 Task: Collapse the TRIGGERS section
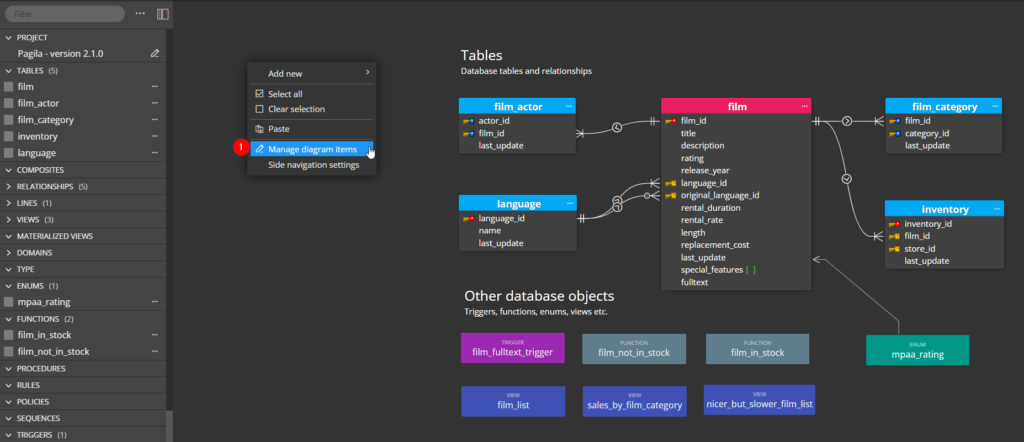pyautogui.click(x=9, y=435)
